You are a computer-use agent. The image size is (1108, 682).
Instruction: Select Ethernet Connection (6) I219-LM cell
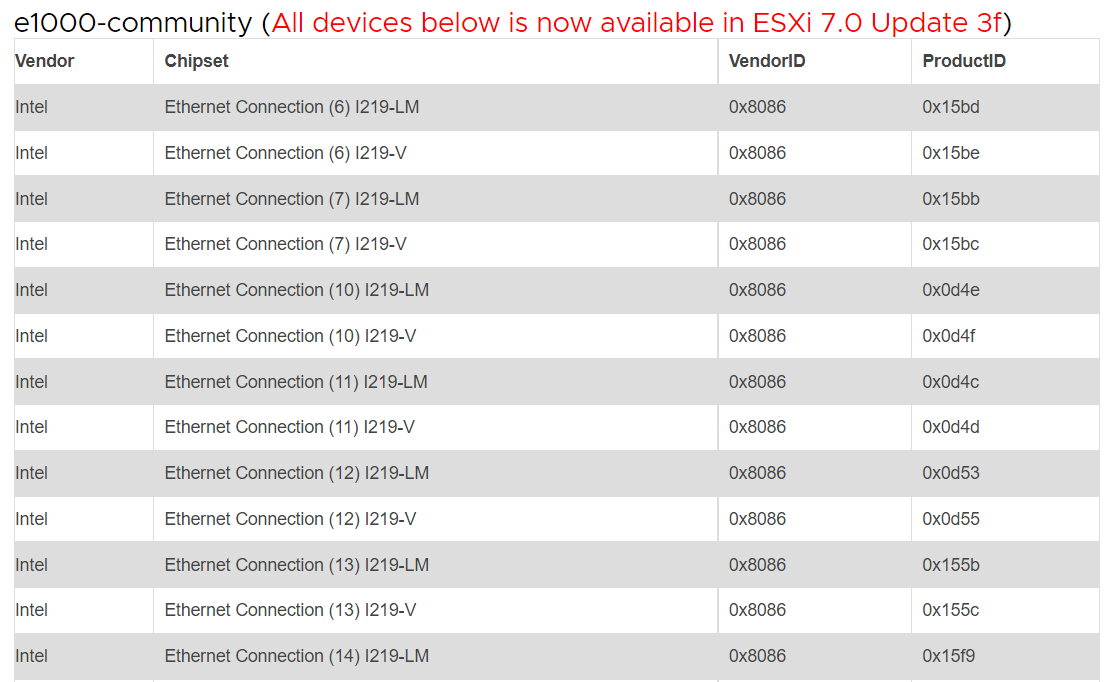292,107
